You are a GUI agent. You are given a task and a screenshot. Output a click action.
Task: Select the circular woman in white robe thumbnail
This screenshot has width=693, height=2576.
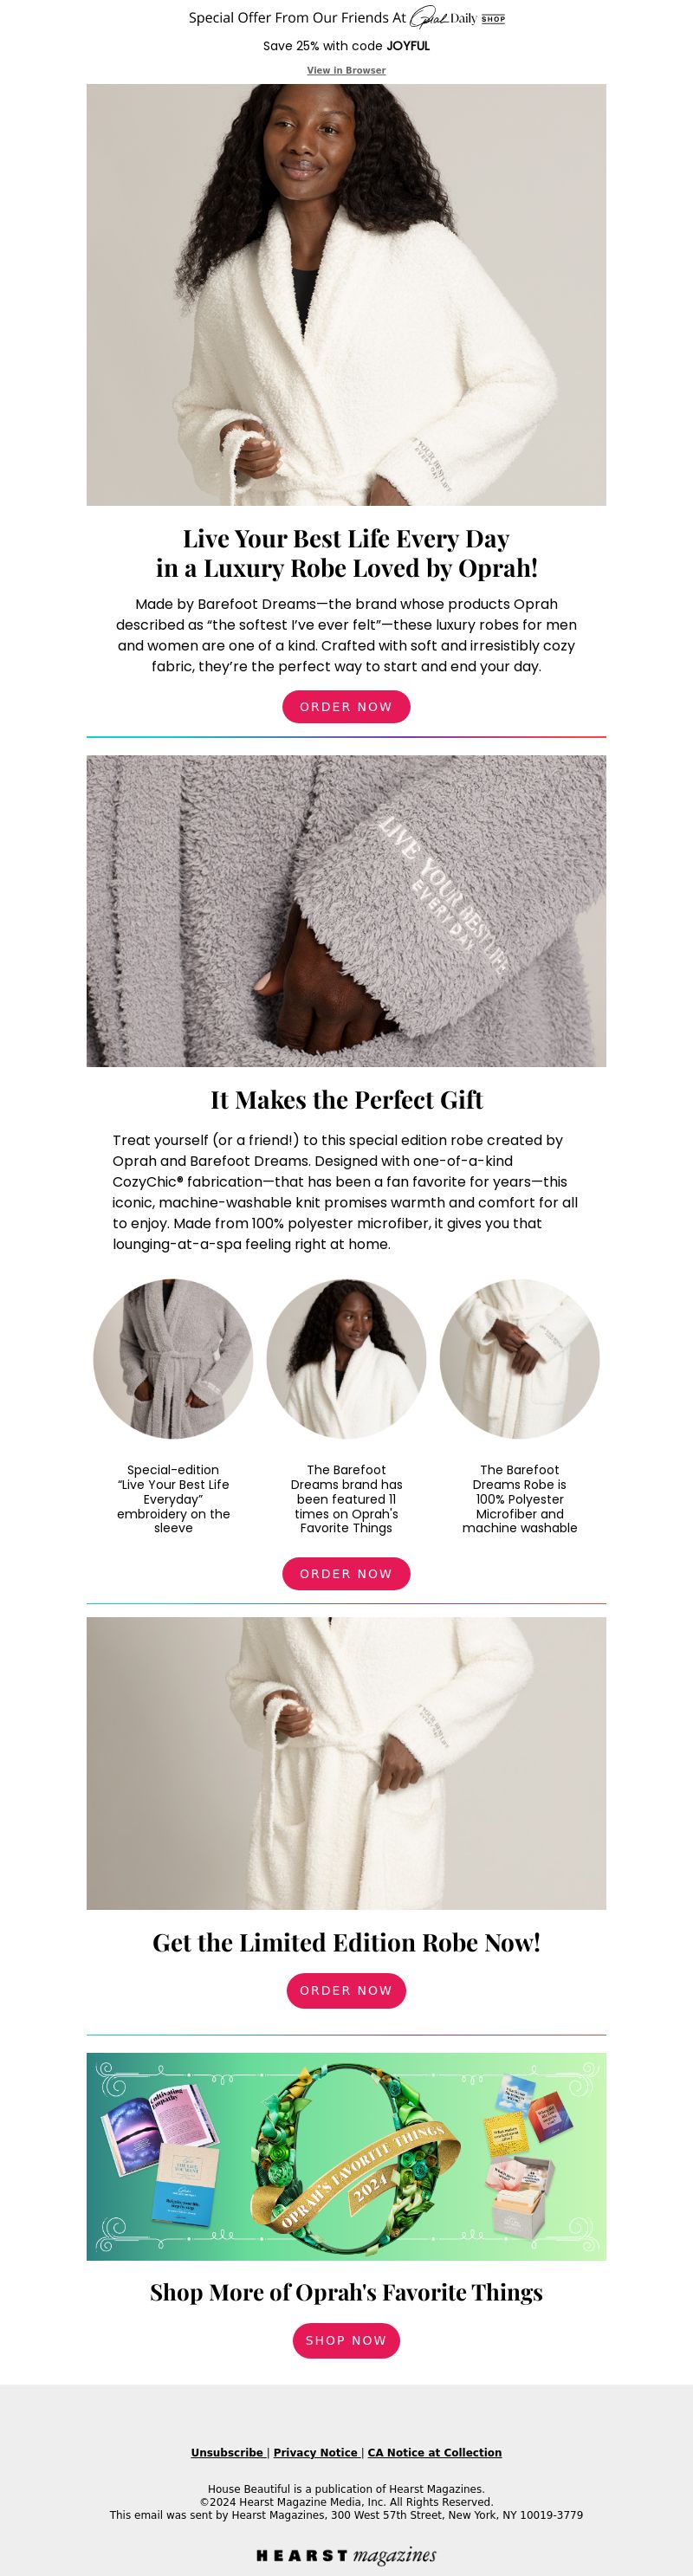click(x=346, y=1359)
